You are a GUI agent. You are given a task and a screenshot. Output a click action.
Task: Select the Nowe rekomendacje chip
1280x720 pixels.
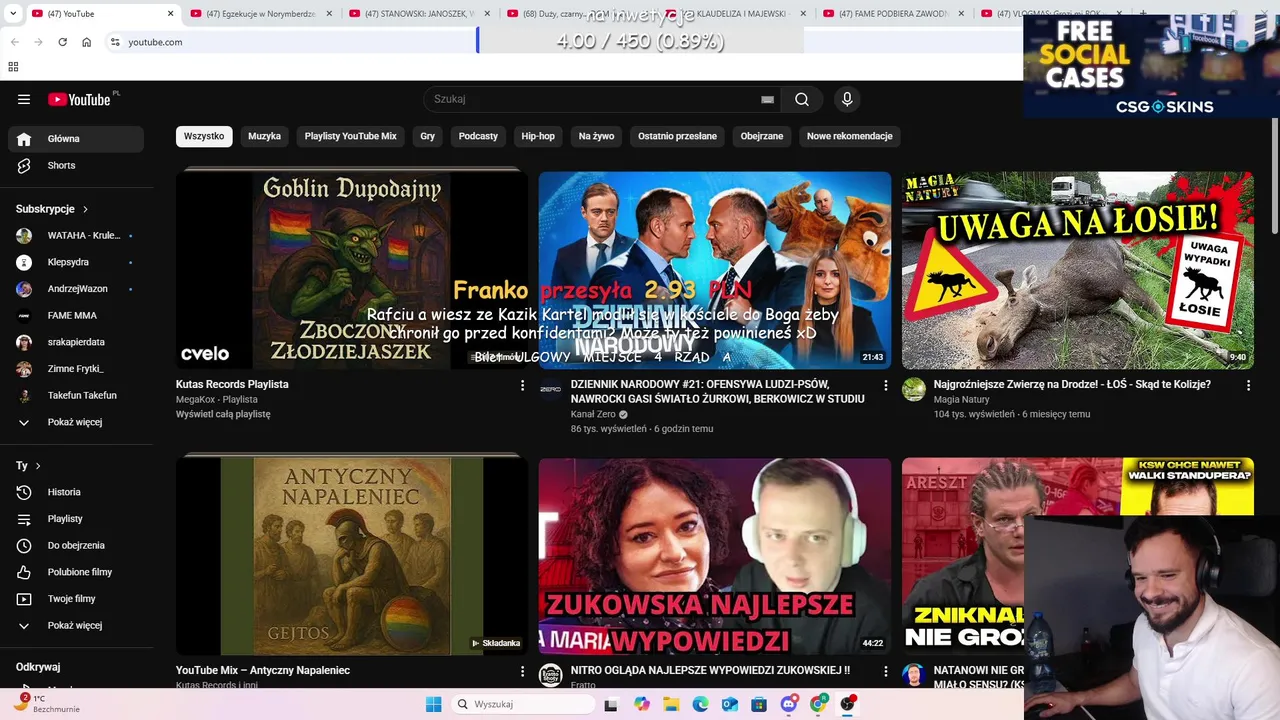(x=850, y=136)
